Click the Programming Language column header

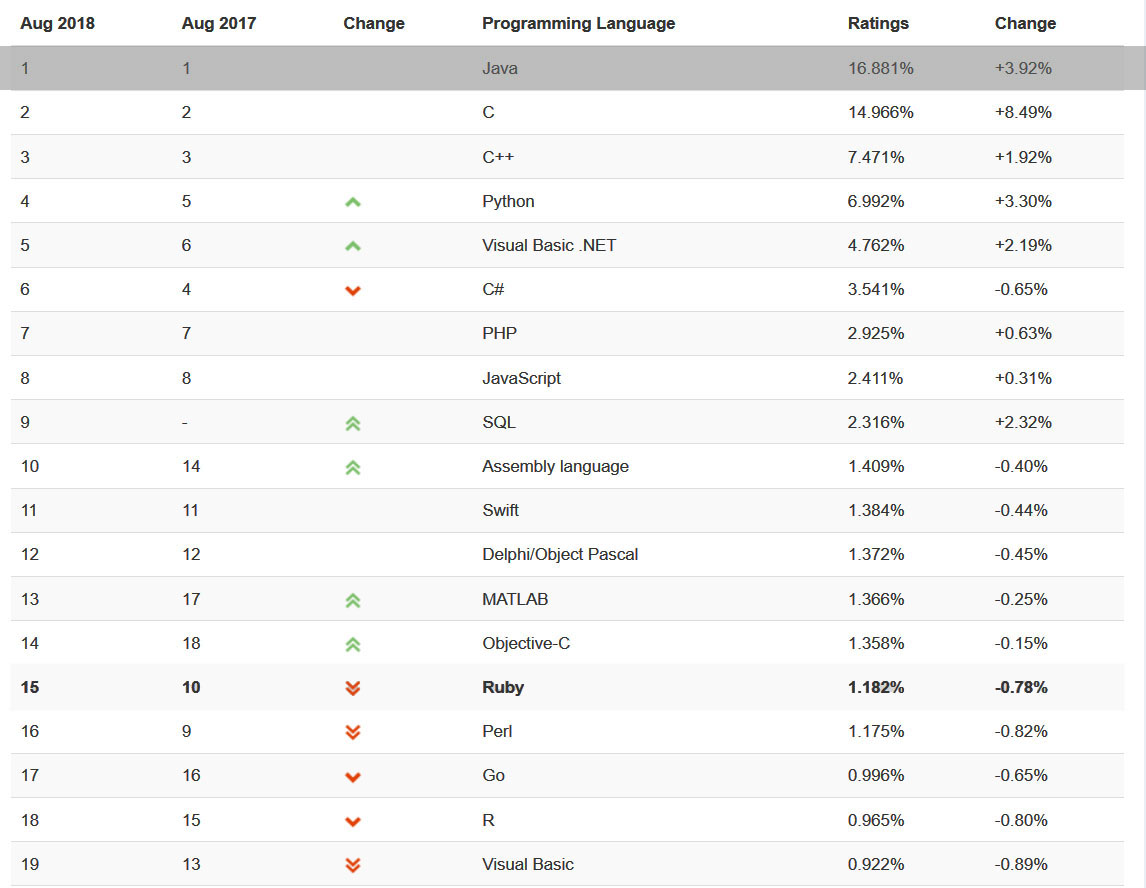pyautogui.click(x=578, y=23)
